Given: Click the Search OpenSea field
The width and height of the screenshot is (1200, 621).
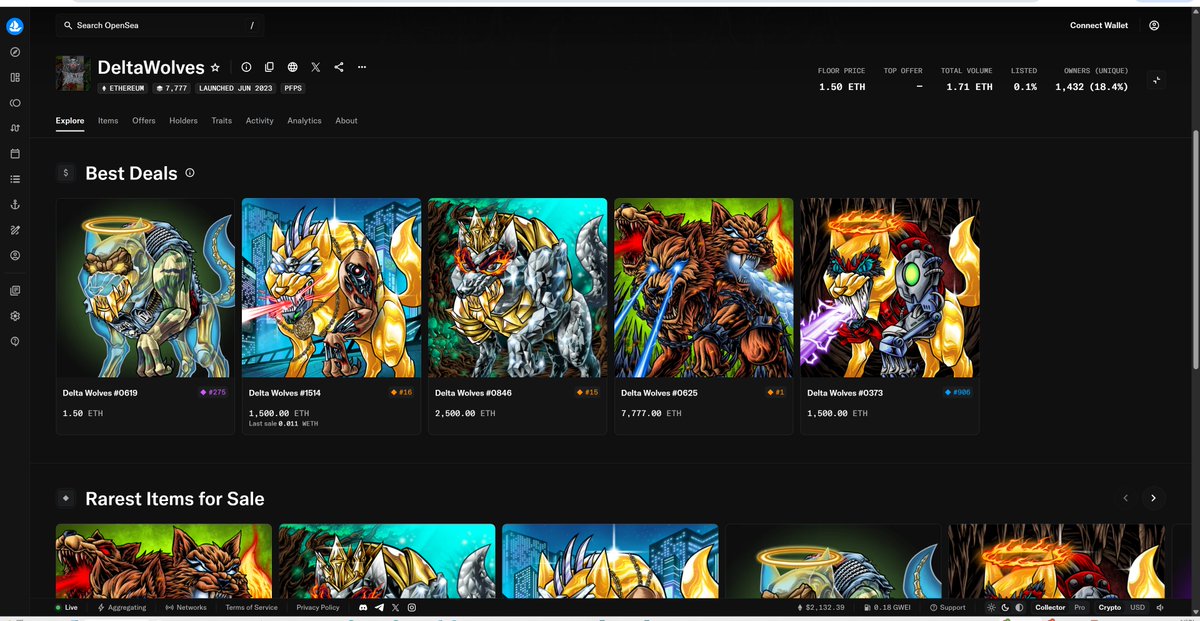Looking at the screenshot, I should pyautogui.click(x=160, y=25).
